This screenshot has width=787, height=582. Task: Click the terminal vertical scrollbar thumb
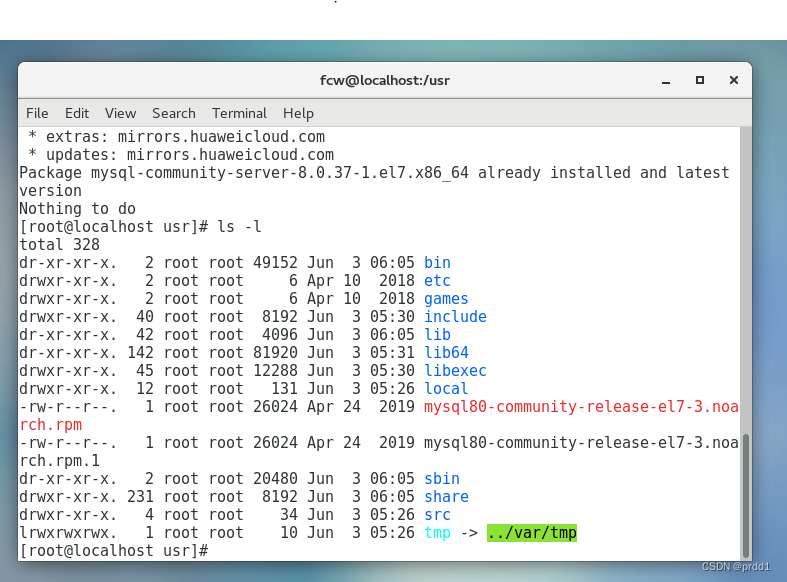coord(746,496)
